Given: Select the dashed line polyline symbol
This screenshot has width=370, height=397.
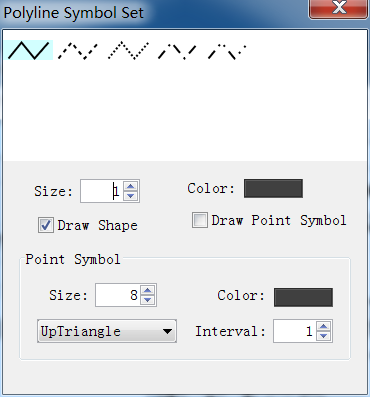Looking at the screenshot, I should [78, 51].
